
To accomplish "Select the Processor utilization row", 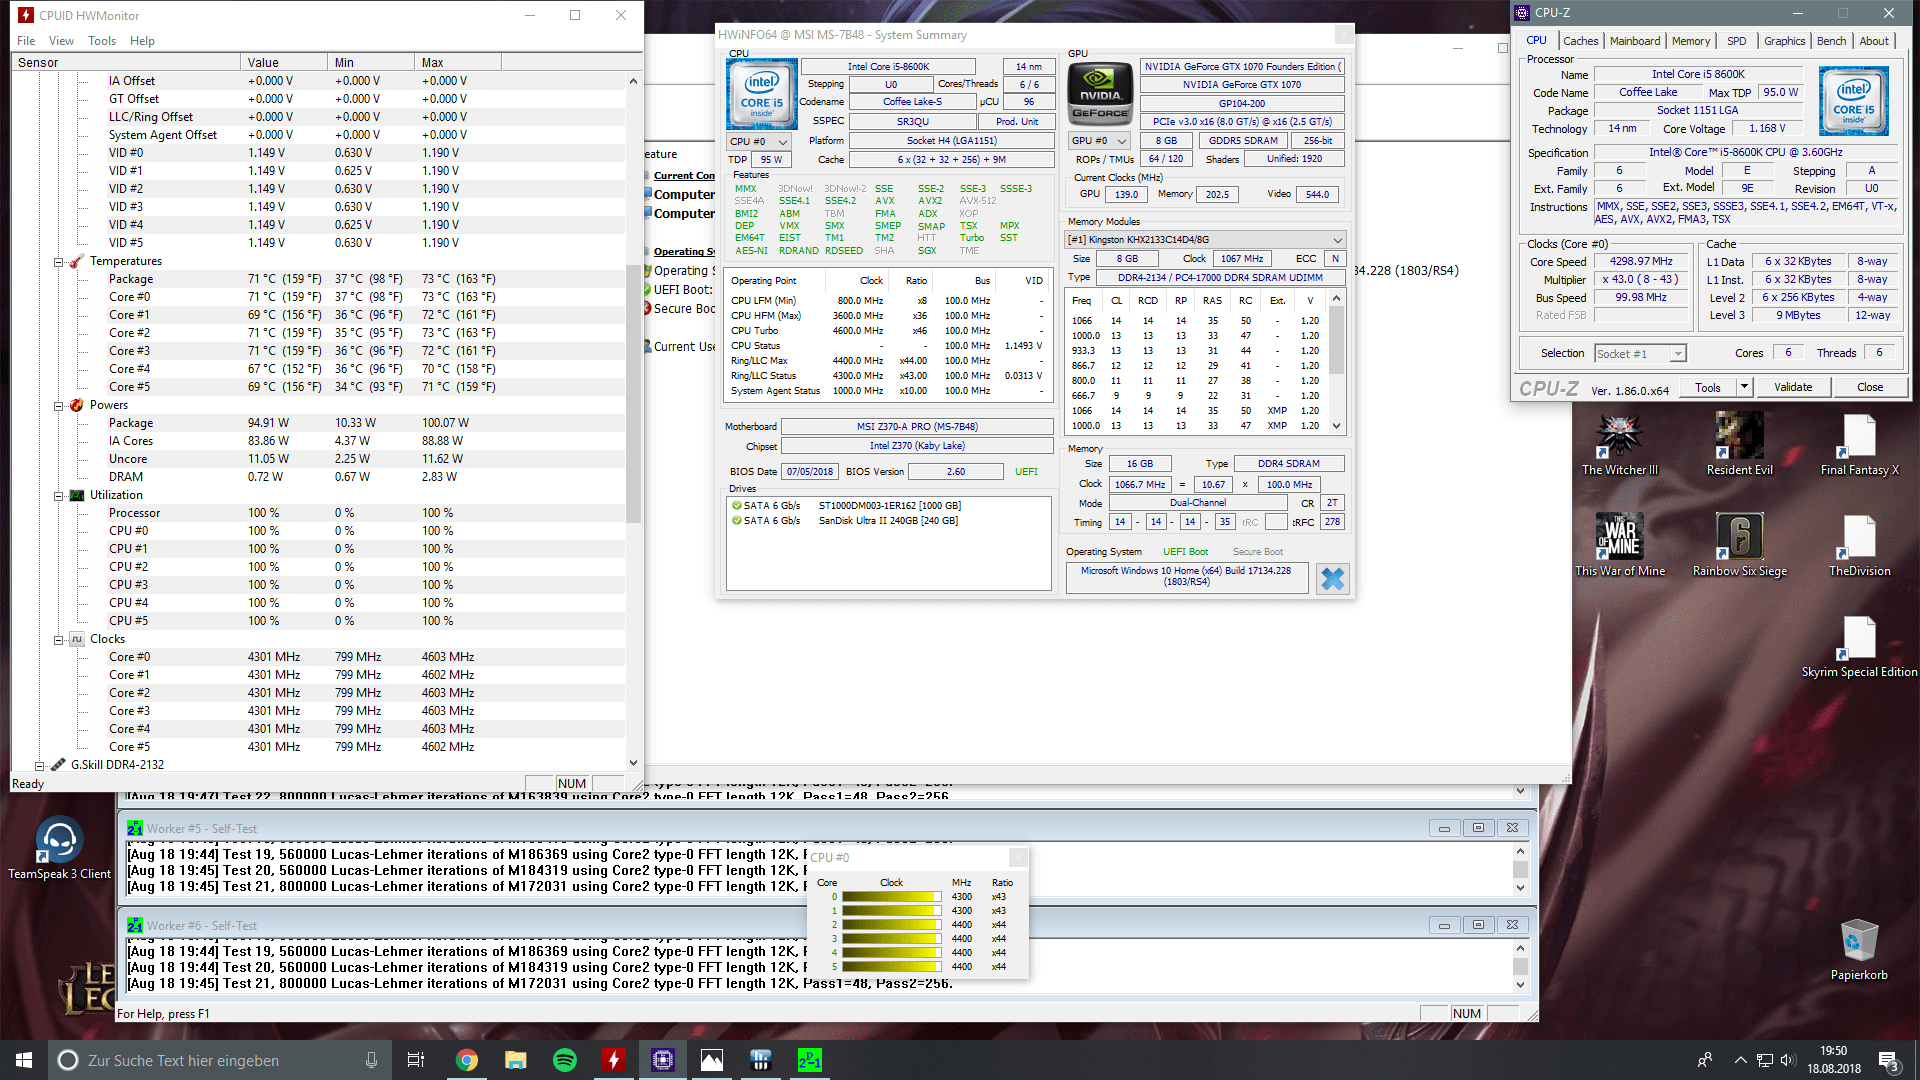I will 318,513.
